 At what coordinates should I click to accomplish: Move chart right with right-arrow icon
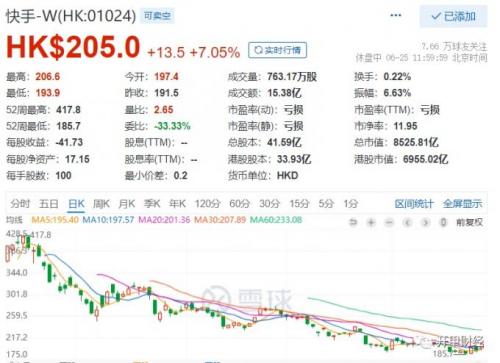click(425, 222)
